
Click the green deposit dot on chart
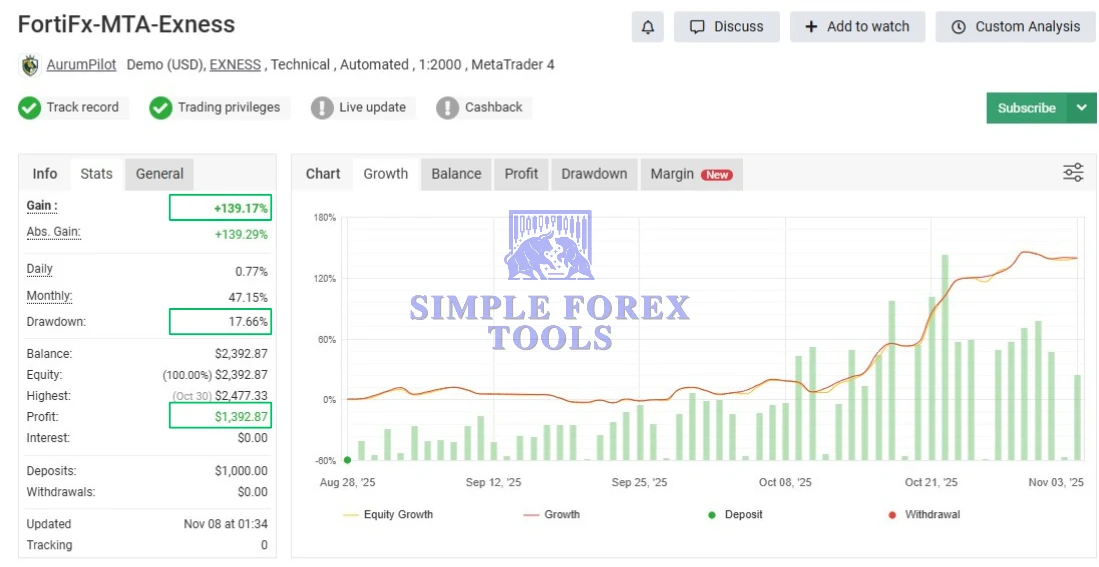[347, 460]
